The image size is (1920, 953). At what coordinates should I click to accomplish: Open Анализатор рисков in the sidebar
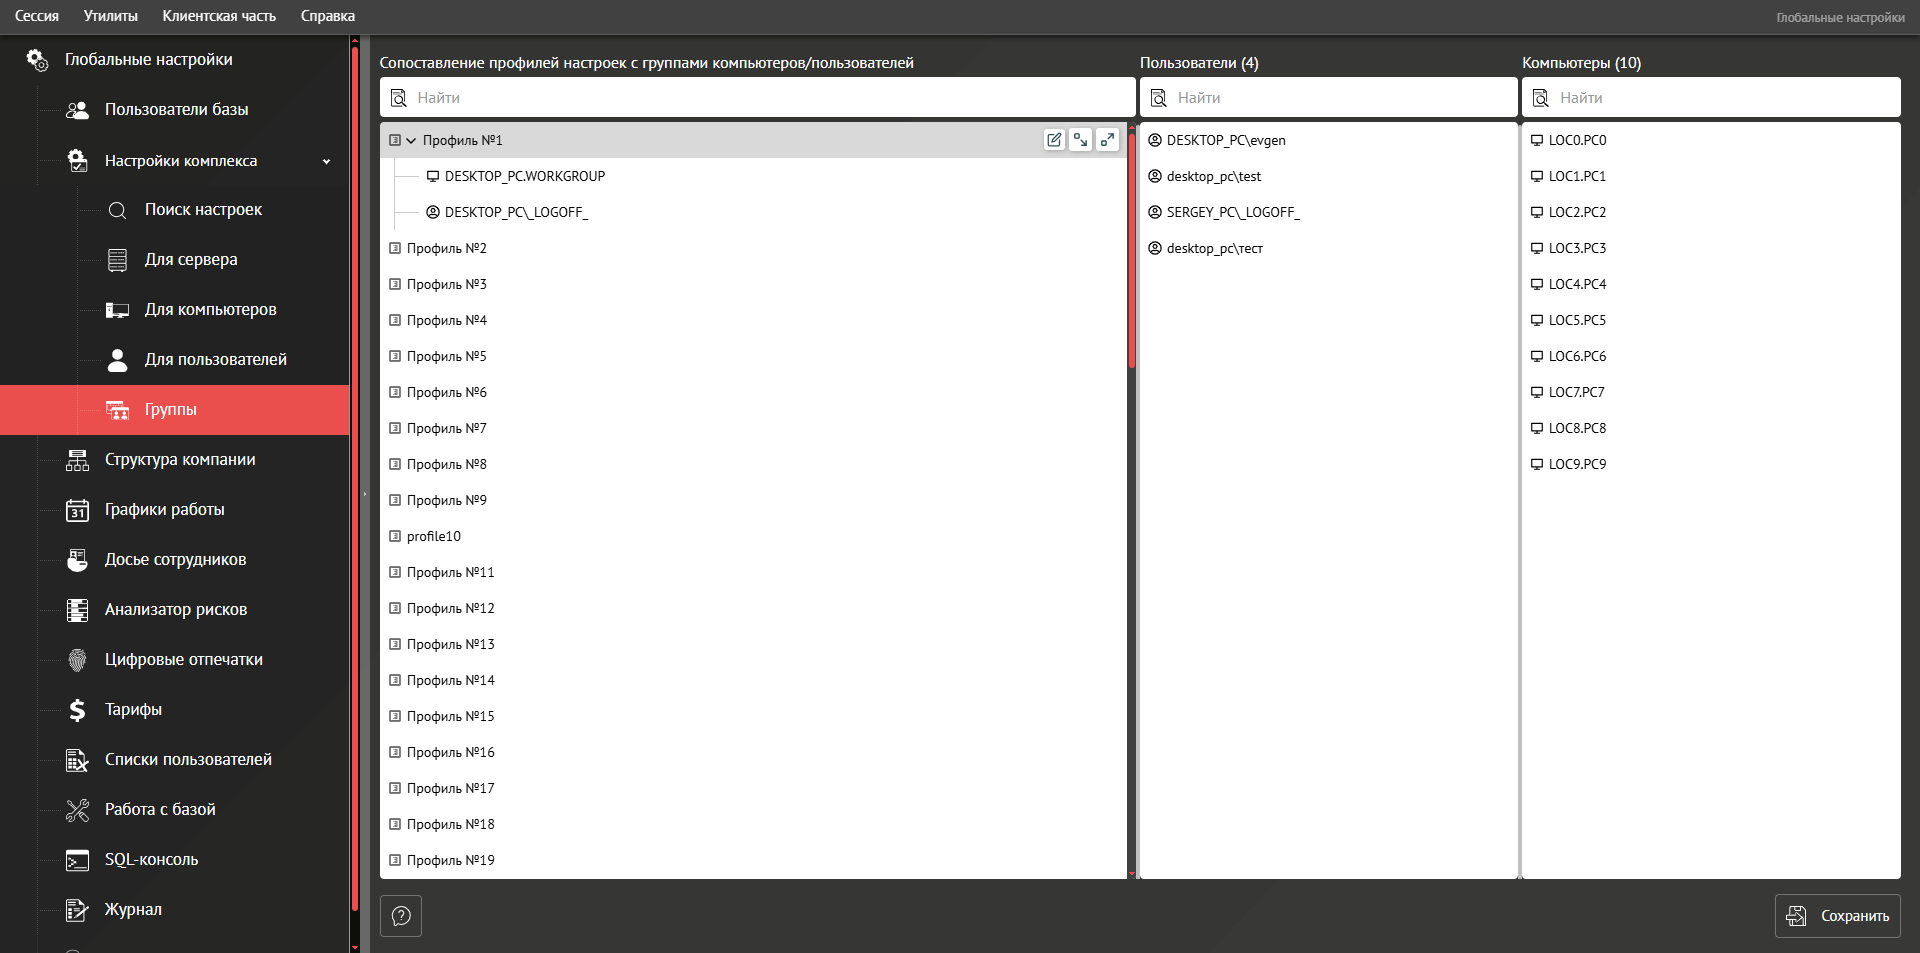pyautogui.click(x=175, y=610)
